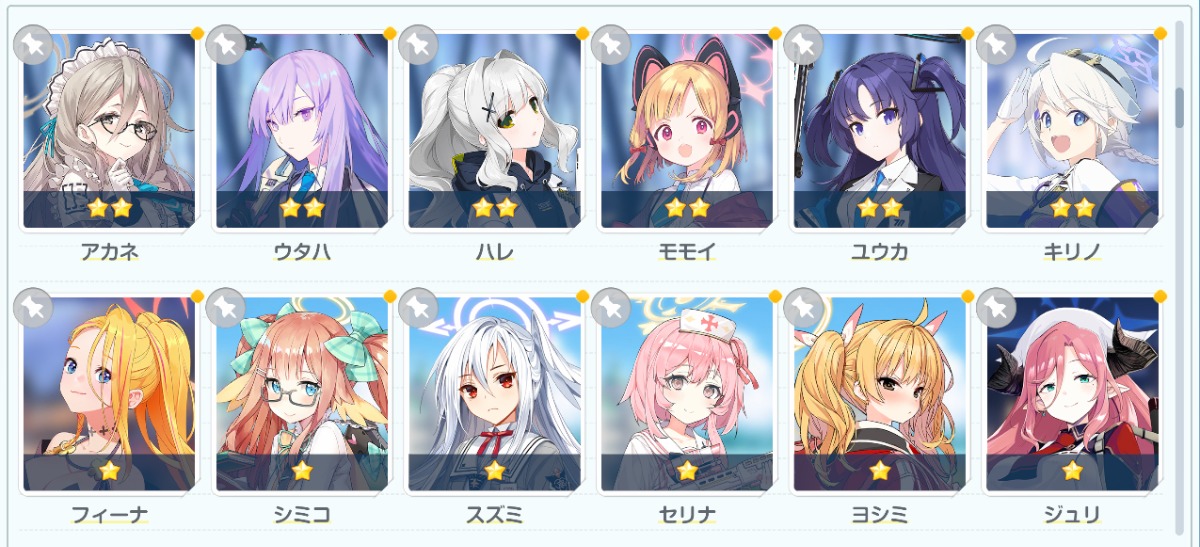This screenshot has height=547, width=1200.
Task: Click the pin icon on ユウカ's card
Action: pyautogui.click(x=803, y=45)
